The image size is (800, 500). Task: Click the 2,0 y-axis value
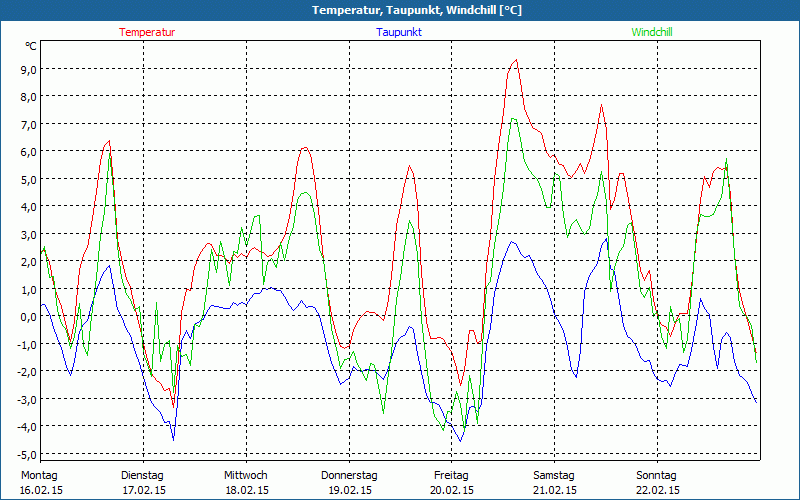[x=28, y=262]
